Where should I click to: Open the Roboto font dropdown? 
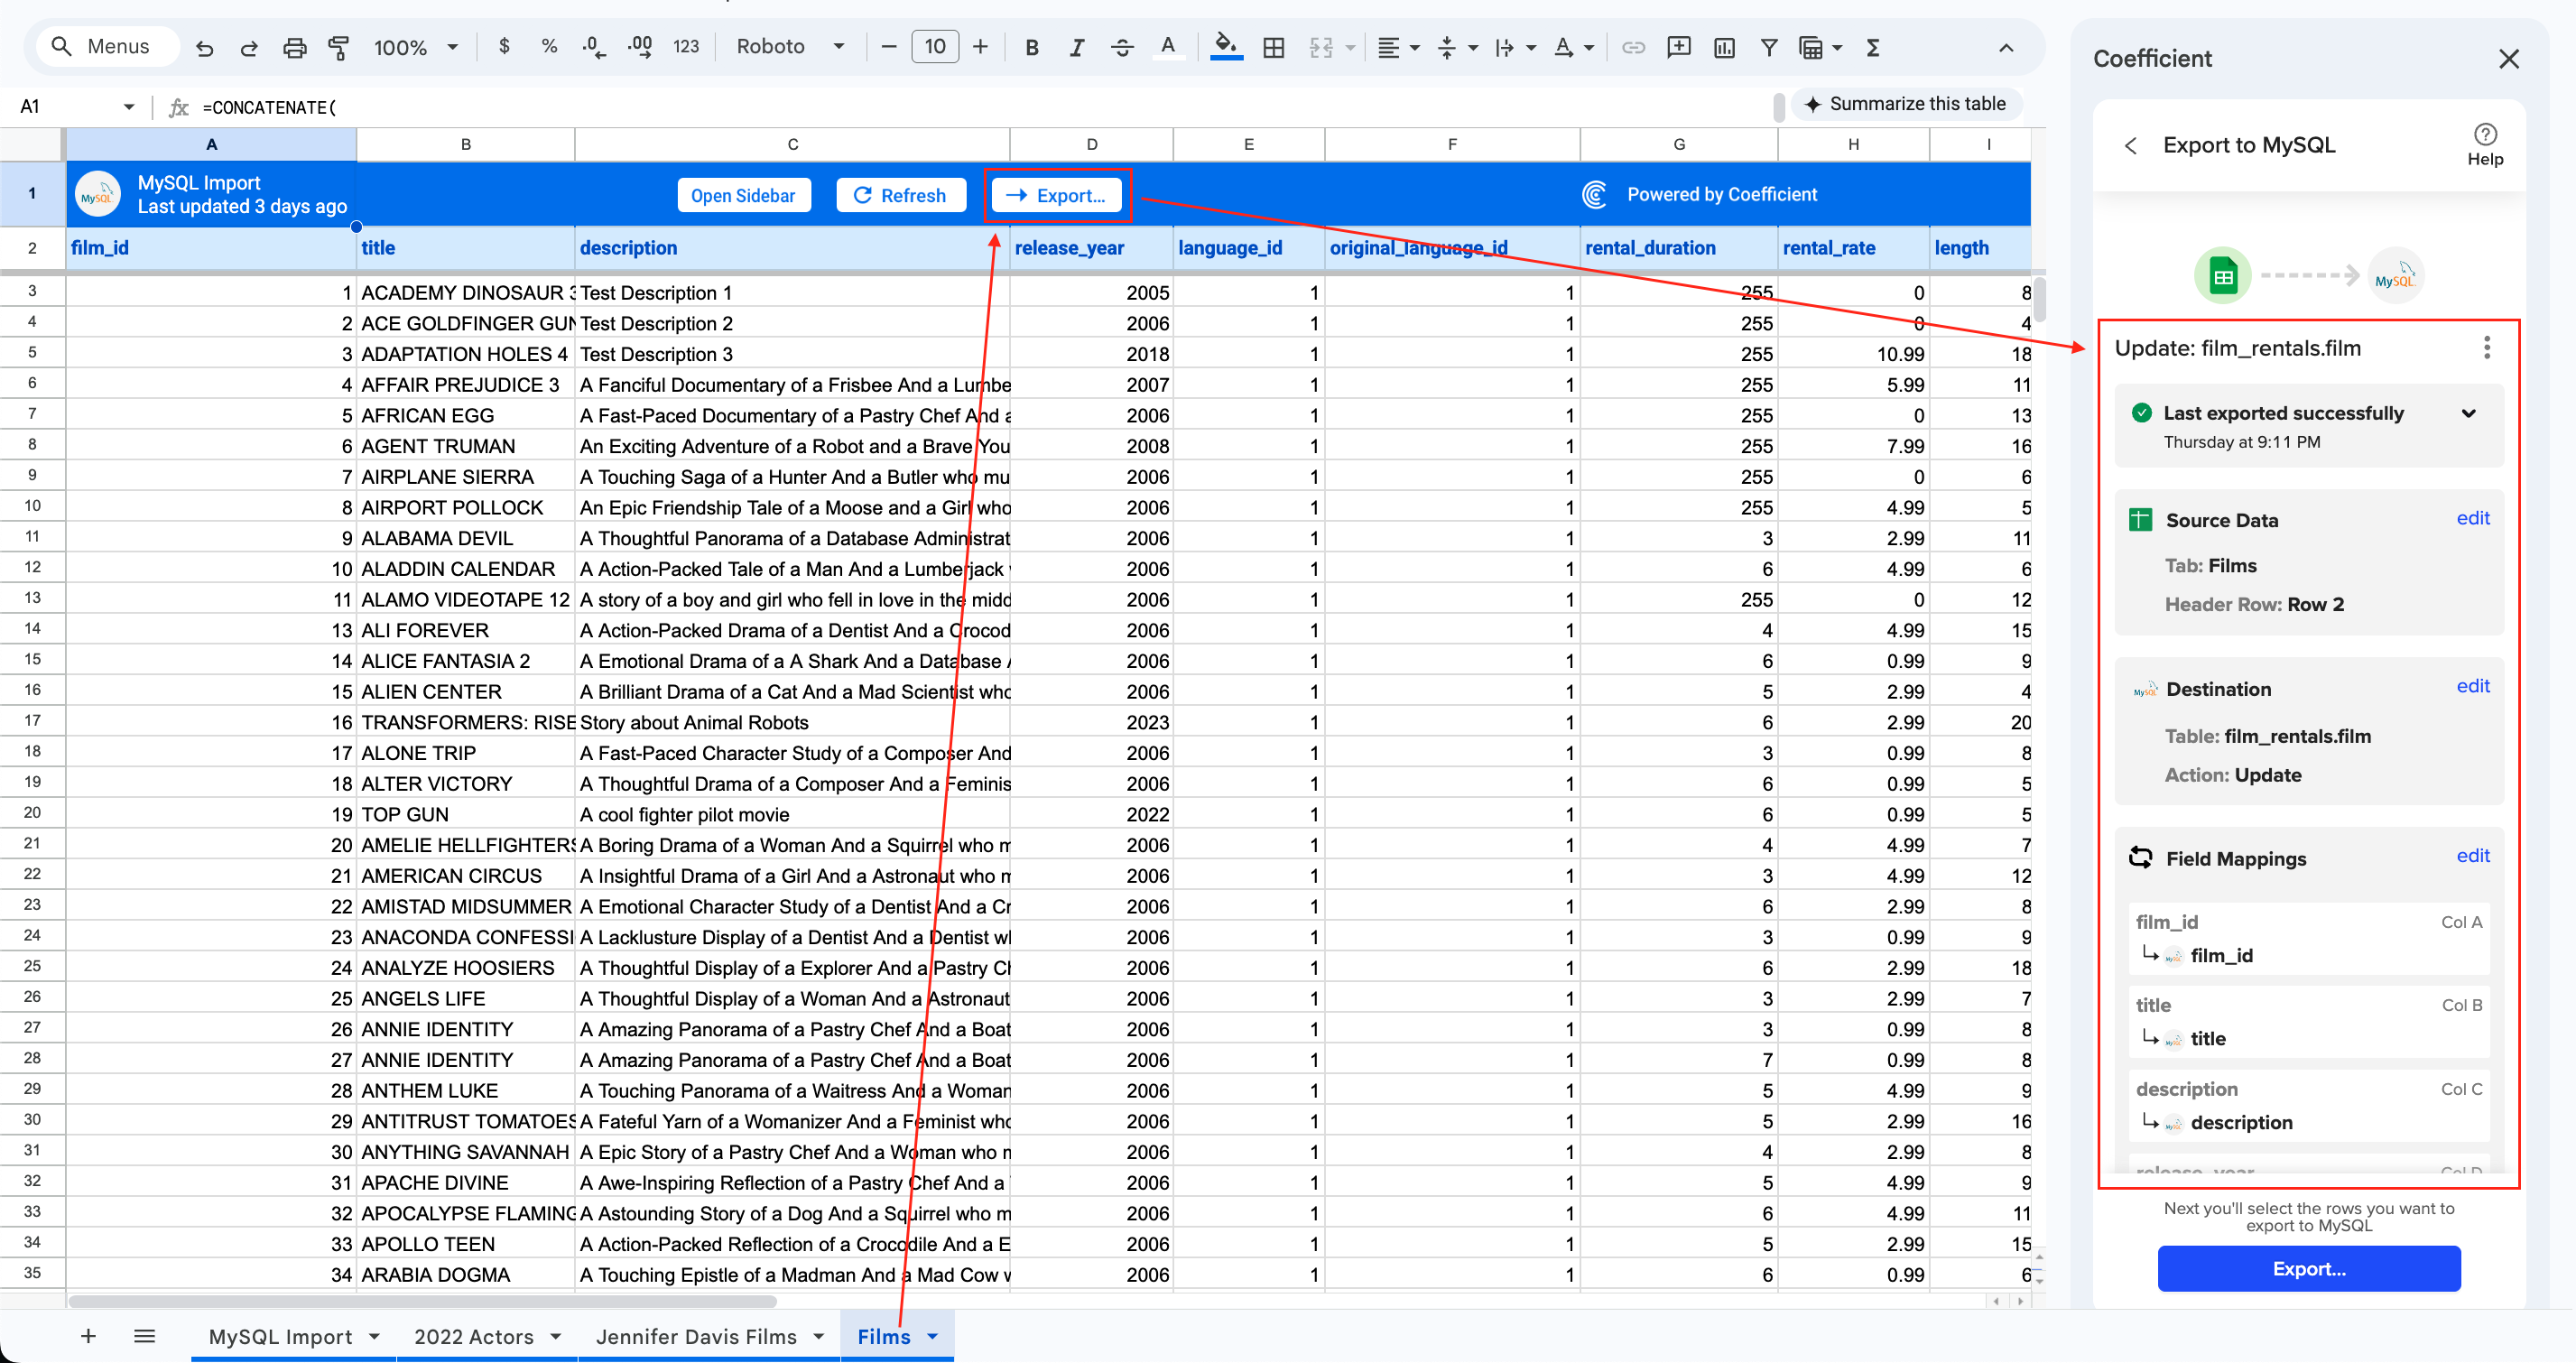[790, 46]
